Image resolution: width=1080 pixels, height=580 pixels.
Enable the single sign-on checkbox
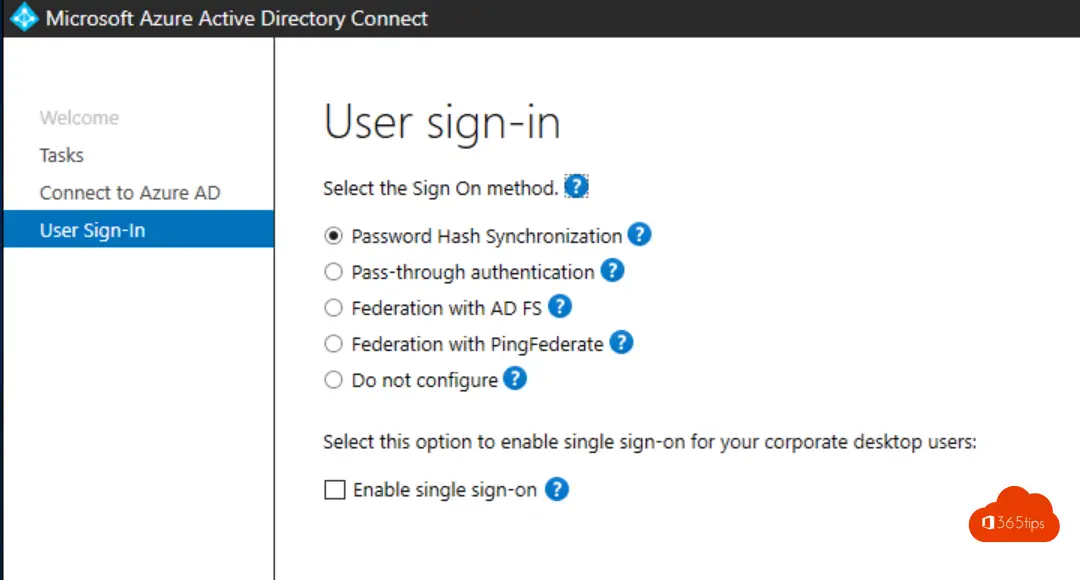pos(333,489)
